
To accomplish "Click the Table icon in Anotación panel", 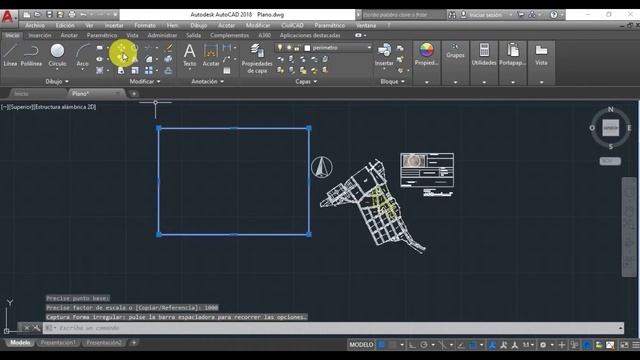I will 227,71.
